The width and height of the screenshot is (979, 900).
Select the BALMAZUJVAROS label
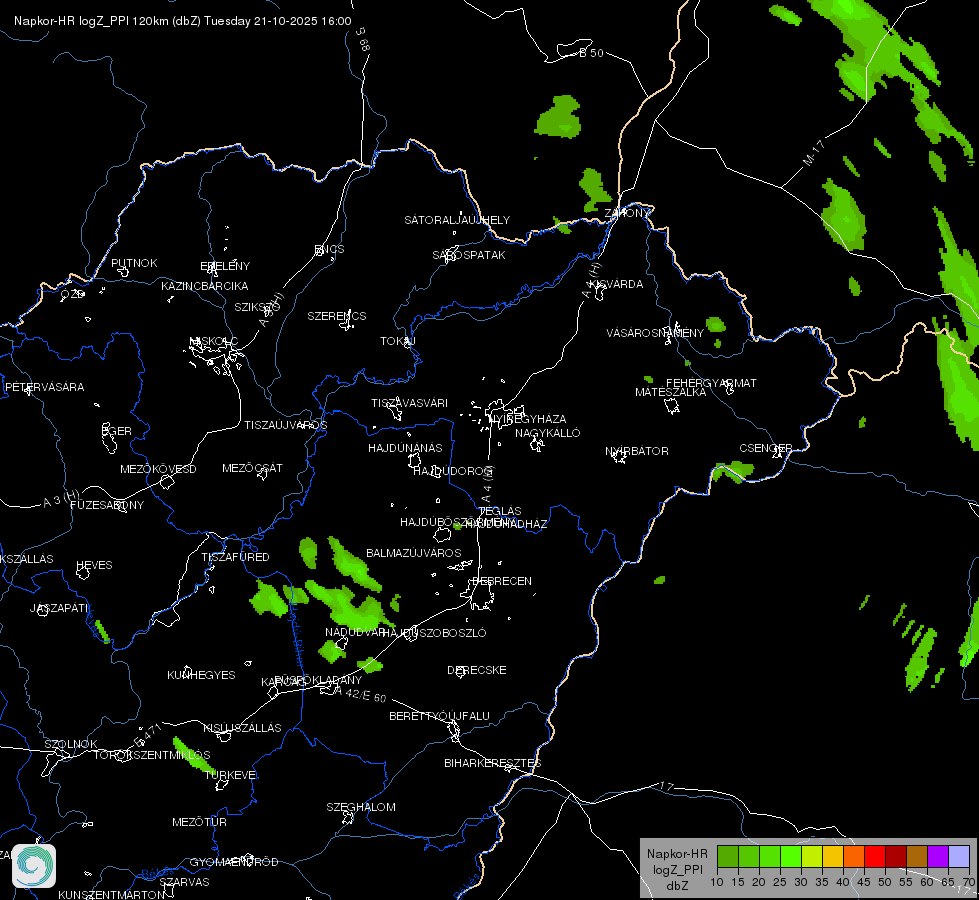pyautogui.click(x=413, y=553)
